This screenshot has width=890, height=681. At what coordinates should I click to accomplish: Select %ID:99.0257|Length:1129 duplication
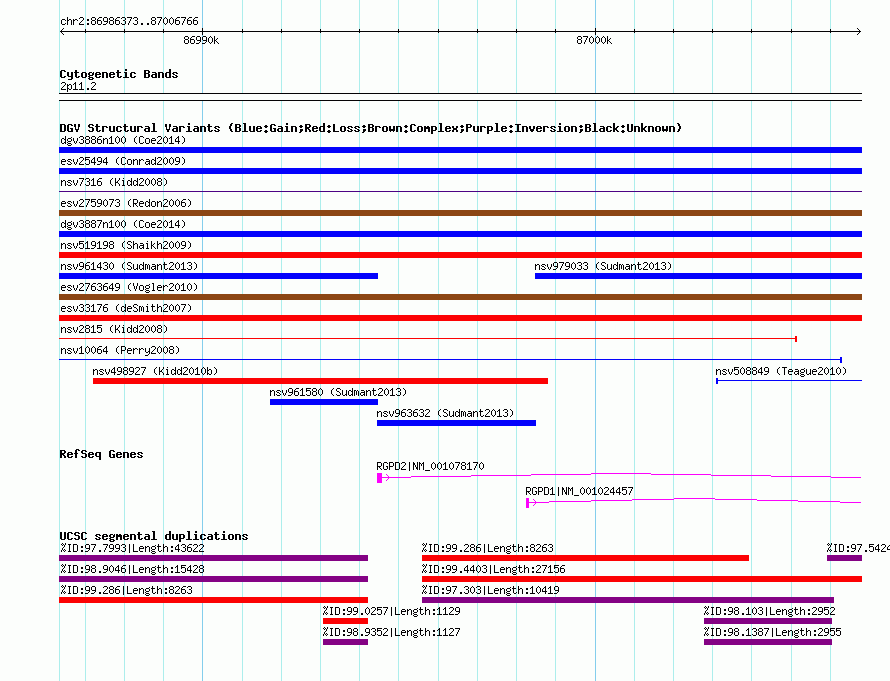tap(345, 621)
